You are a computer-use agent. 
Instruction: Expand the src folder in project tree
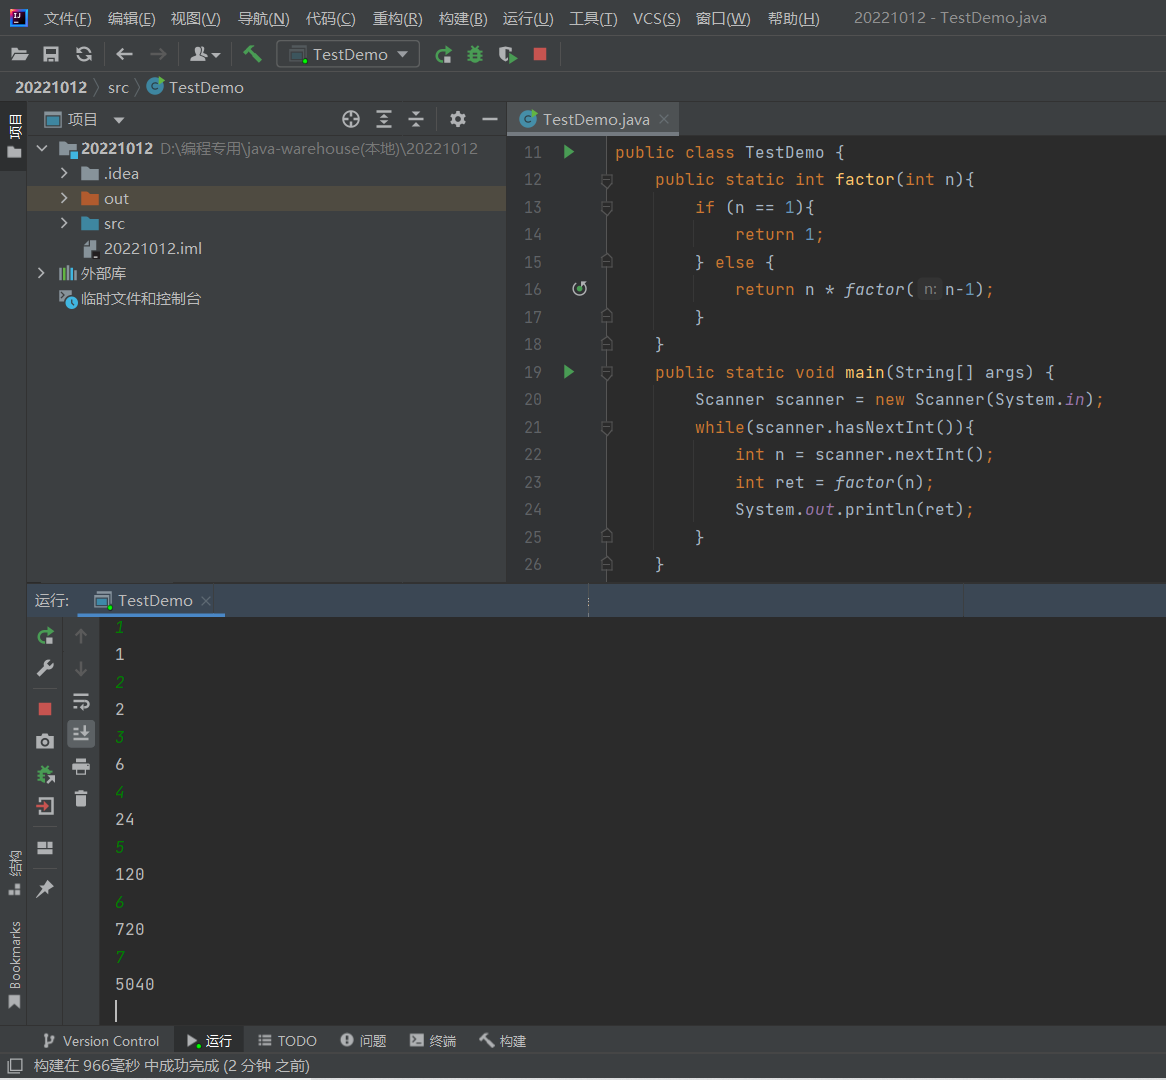click(65, 223)
